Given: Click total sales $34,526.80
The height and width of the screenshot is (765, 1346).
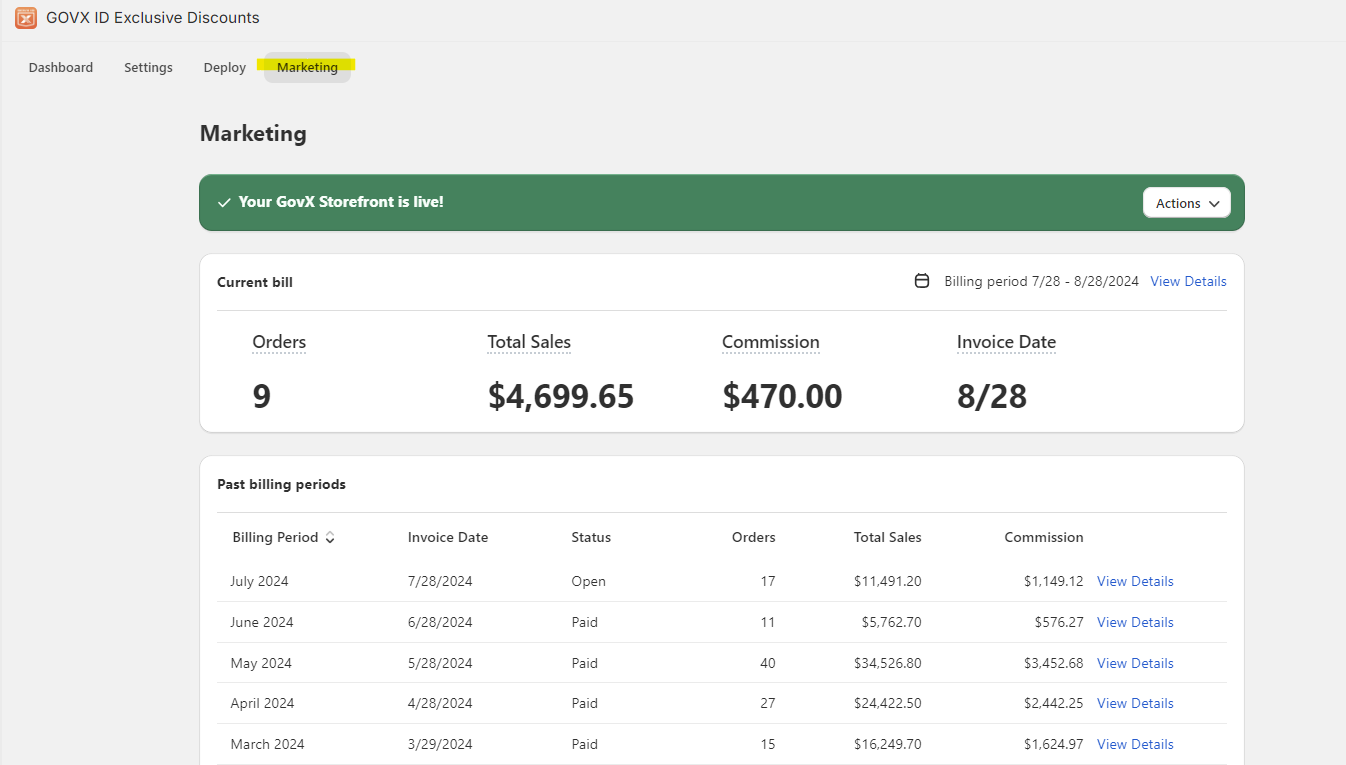Looking at the screenshot, I should [x=888, y=664].
